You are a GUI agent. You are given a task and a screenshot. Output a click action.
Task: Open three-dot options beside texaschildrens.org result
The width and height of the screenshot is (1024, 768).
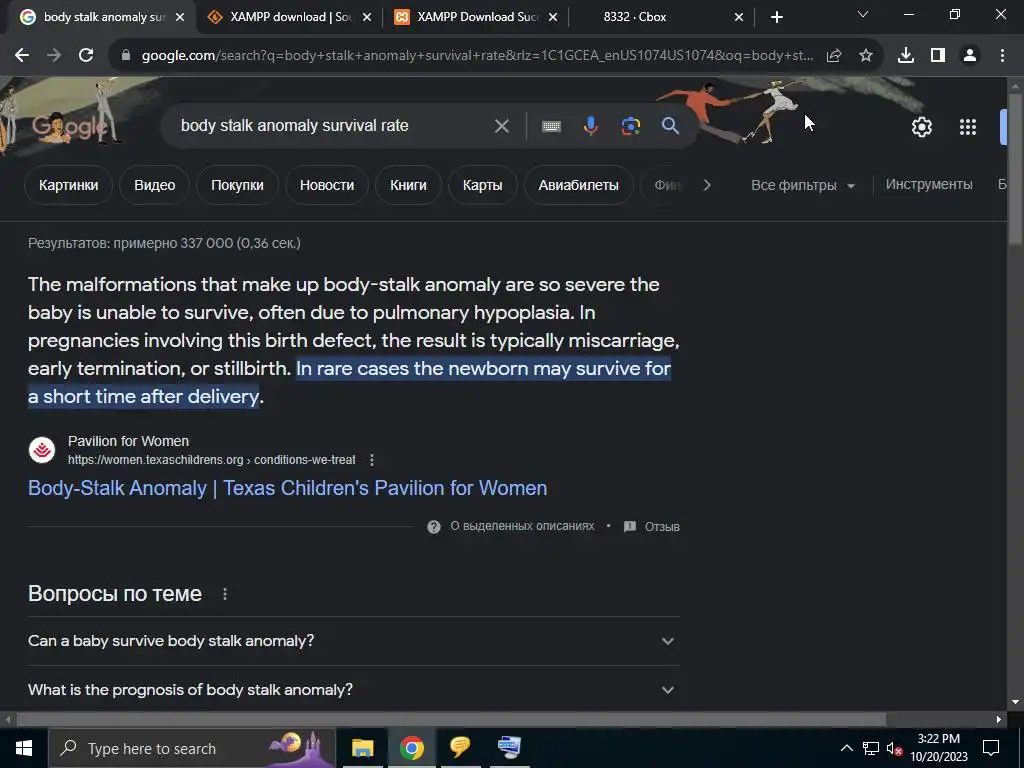pyautogui.click(x=372, y=460)
